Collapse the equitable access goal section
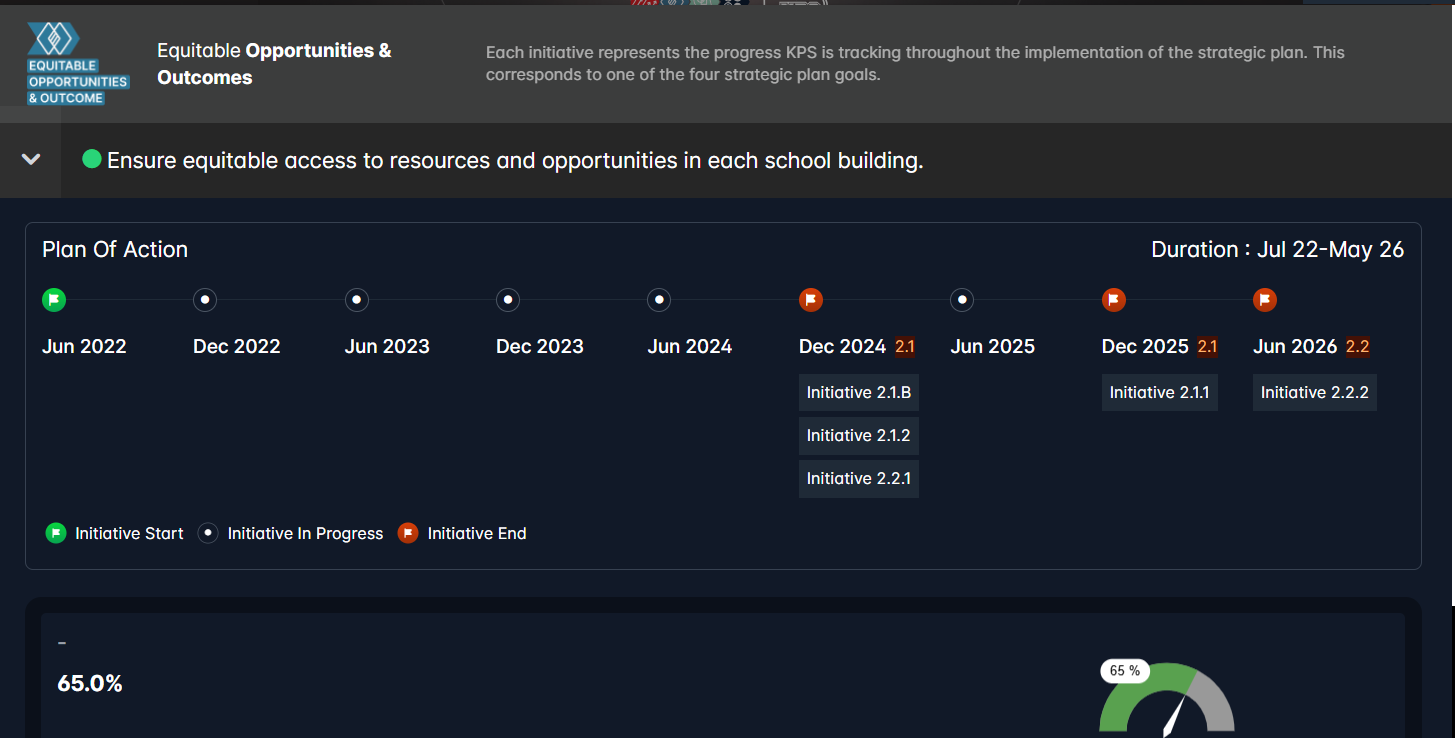 tap(30, 159)
